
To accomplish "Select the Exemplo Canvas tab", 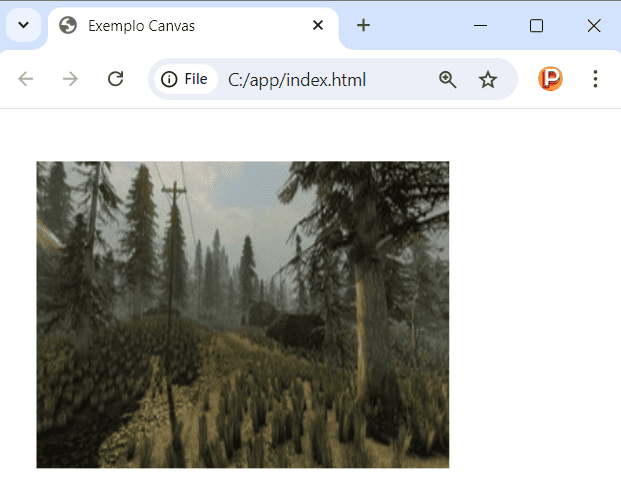I will 193,26.
